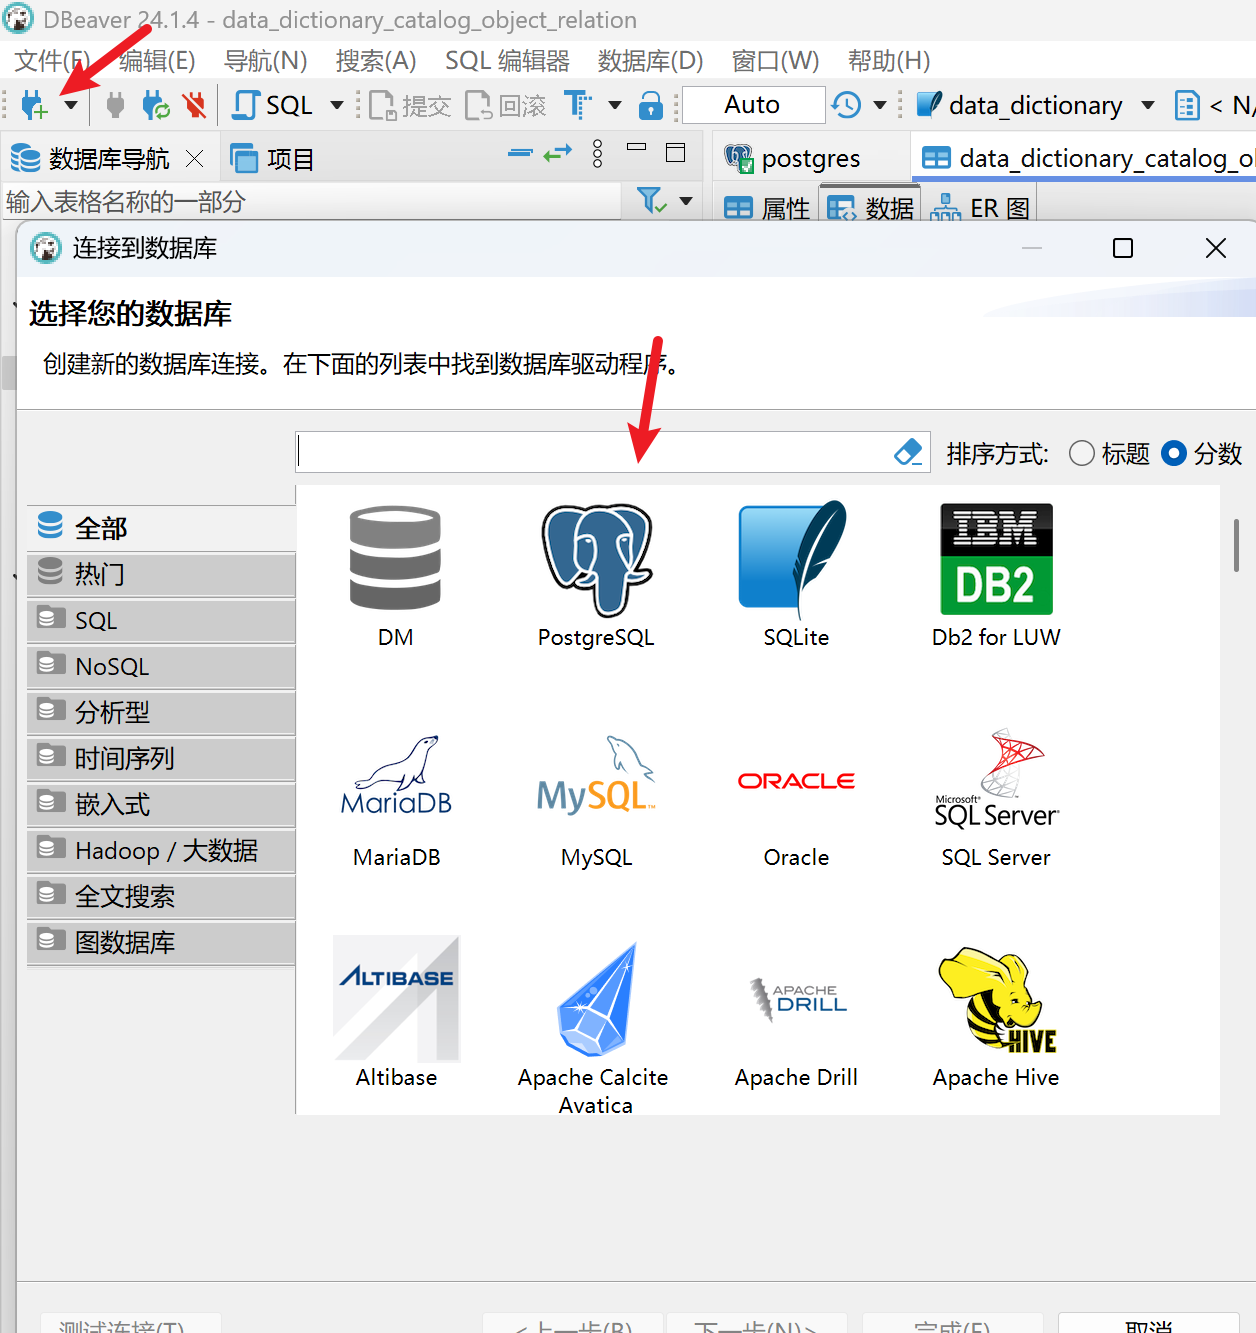1256x1333 pixels.
Task: Select the 时间序列 category
Action: 161,758
